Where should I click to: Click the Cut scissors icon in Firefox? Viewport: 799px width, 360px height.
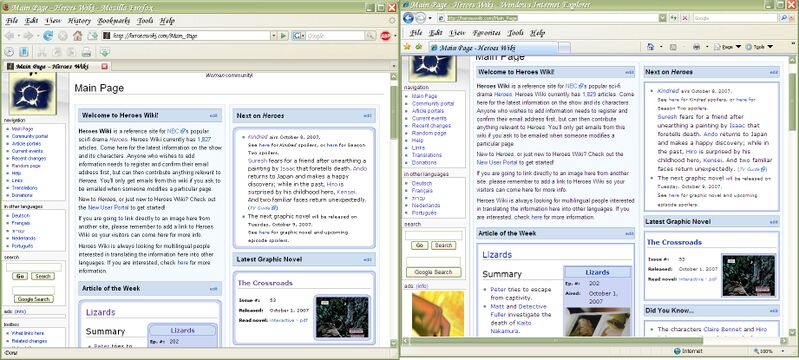click(x=42, y=52)
